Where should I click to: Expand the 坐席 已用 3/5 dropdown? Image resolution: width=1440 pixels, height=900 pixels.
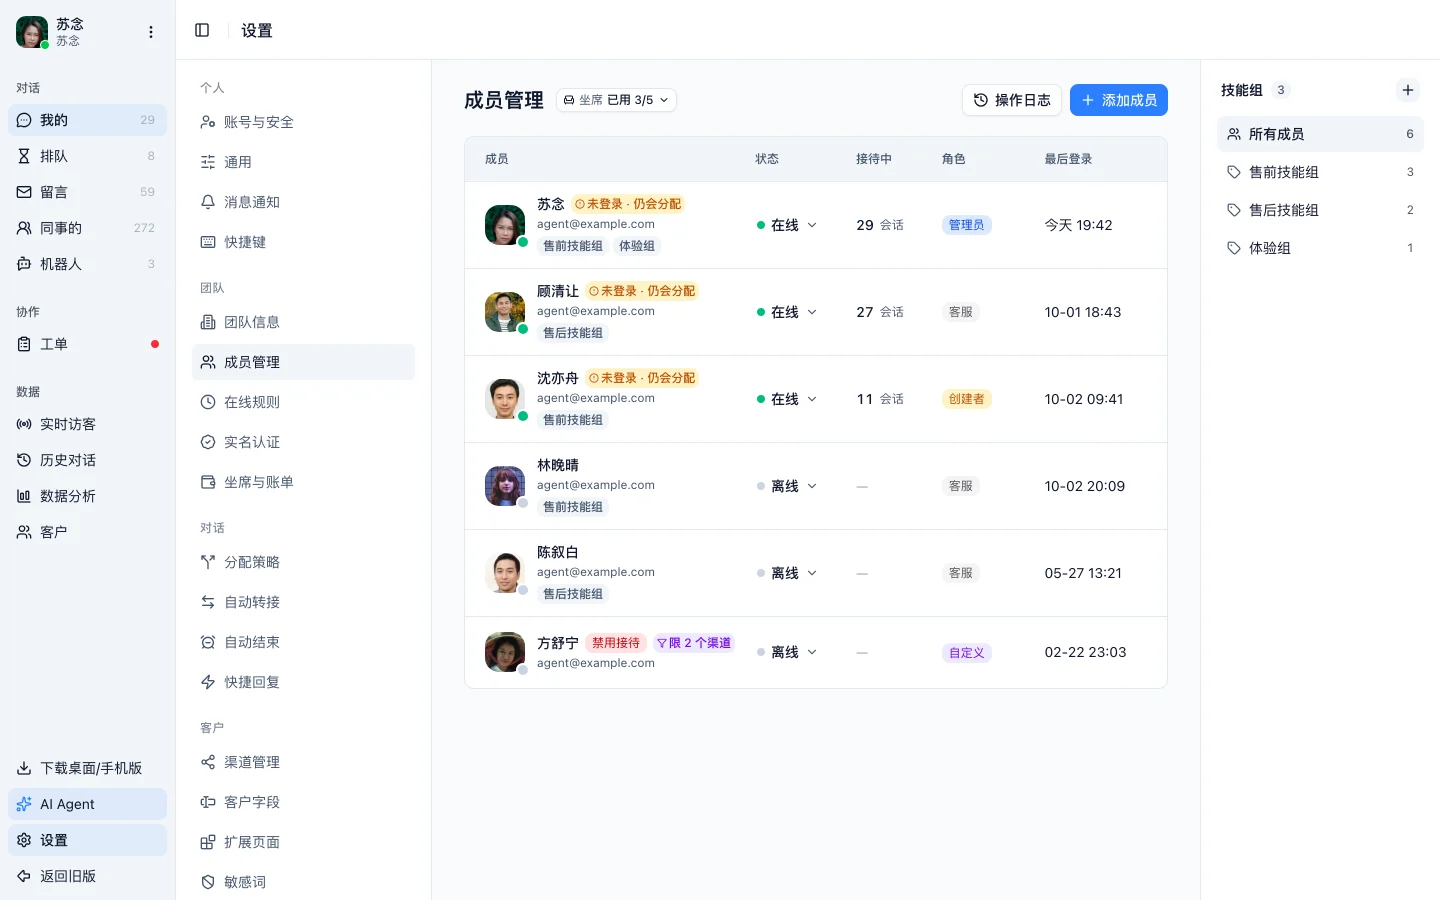click(616, 100)
